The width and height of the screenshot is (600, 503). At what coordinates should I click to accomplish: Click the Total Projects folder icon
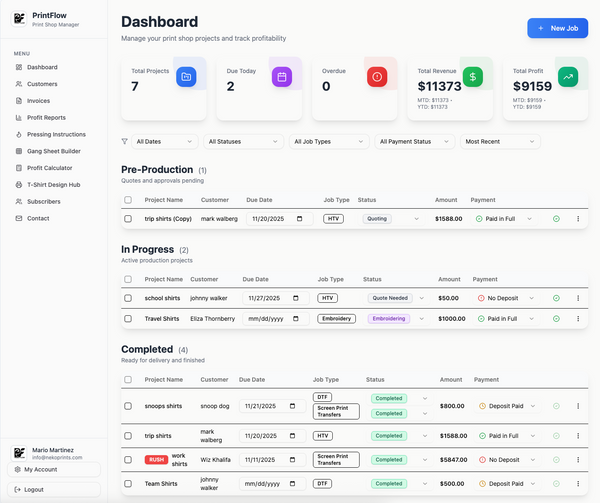[185, 77]
